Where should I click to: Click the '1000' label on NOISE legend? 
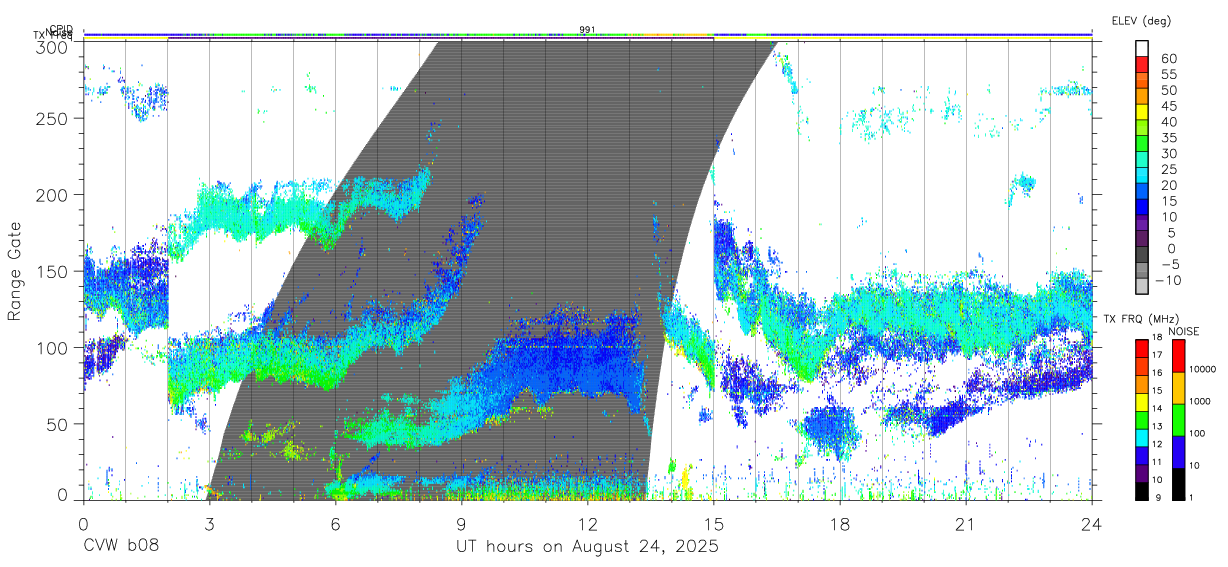[1199, 402]
